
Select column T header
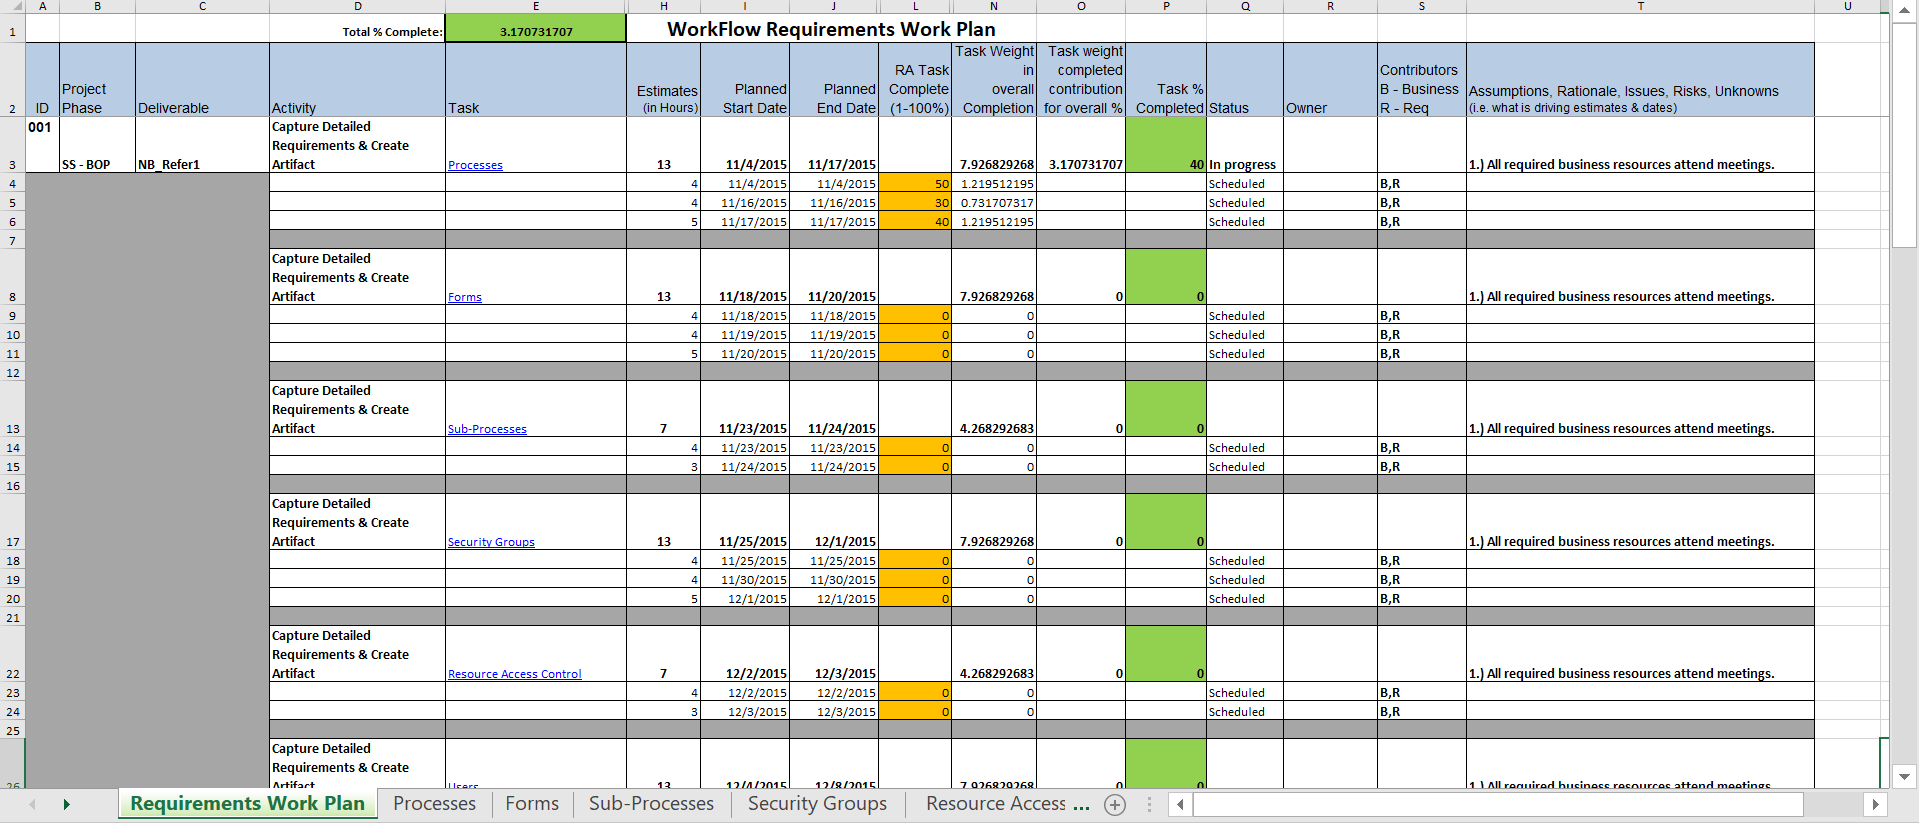coord(1640,6)
